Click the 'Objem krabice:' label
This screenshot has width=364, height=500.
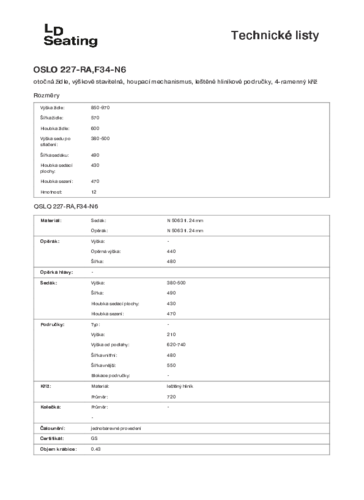pos(58,449)
